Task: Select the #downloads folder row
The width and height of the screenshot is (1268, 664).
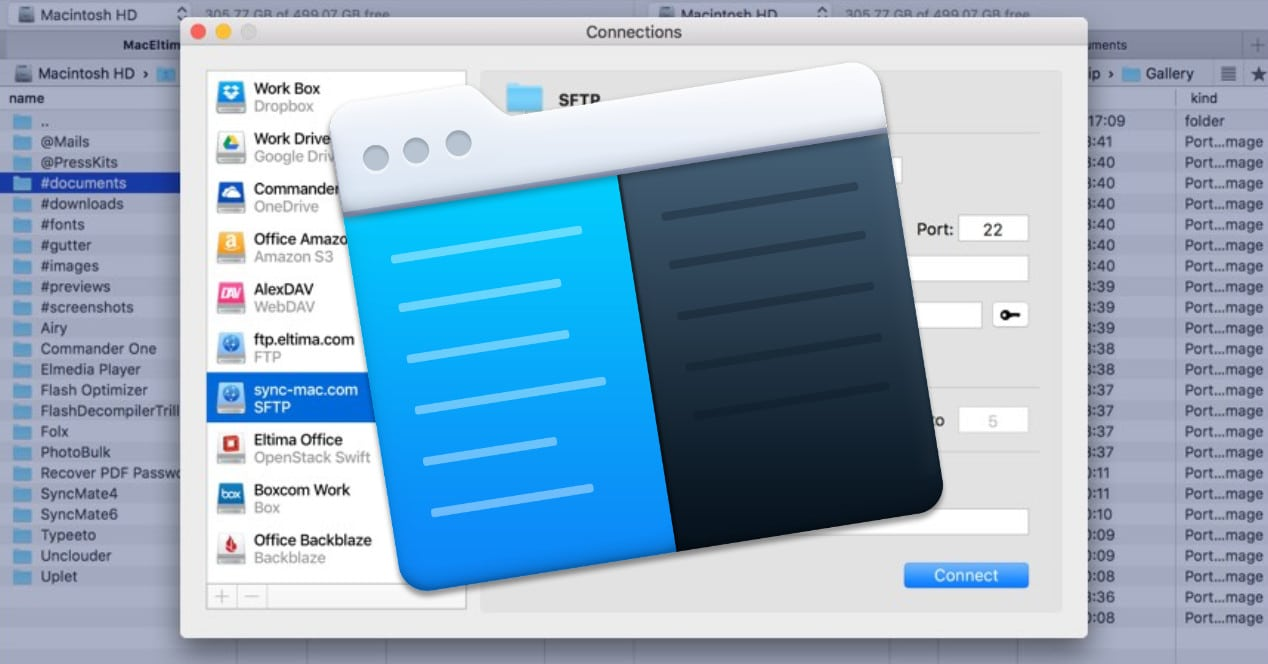Action: point(90,204)
